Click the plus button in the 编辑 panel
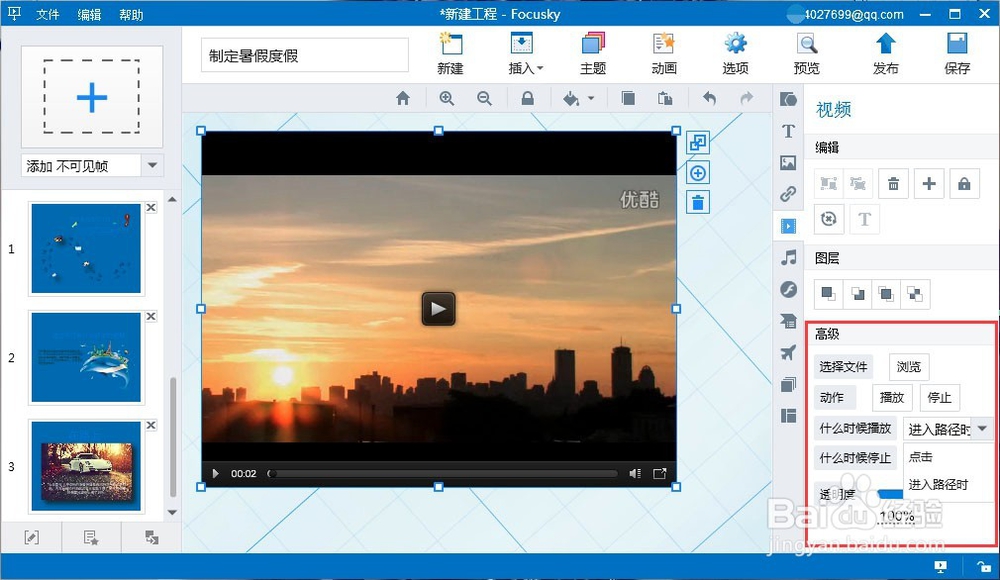Viewport: 1000px width, 580px height. click(x=929, y=184)
